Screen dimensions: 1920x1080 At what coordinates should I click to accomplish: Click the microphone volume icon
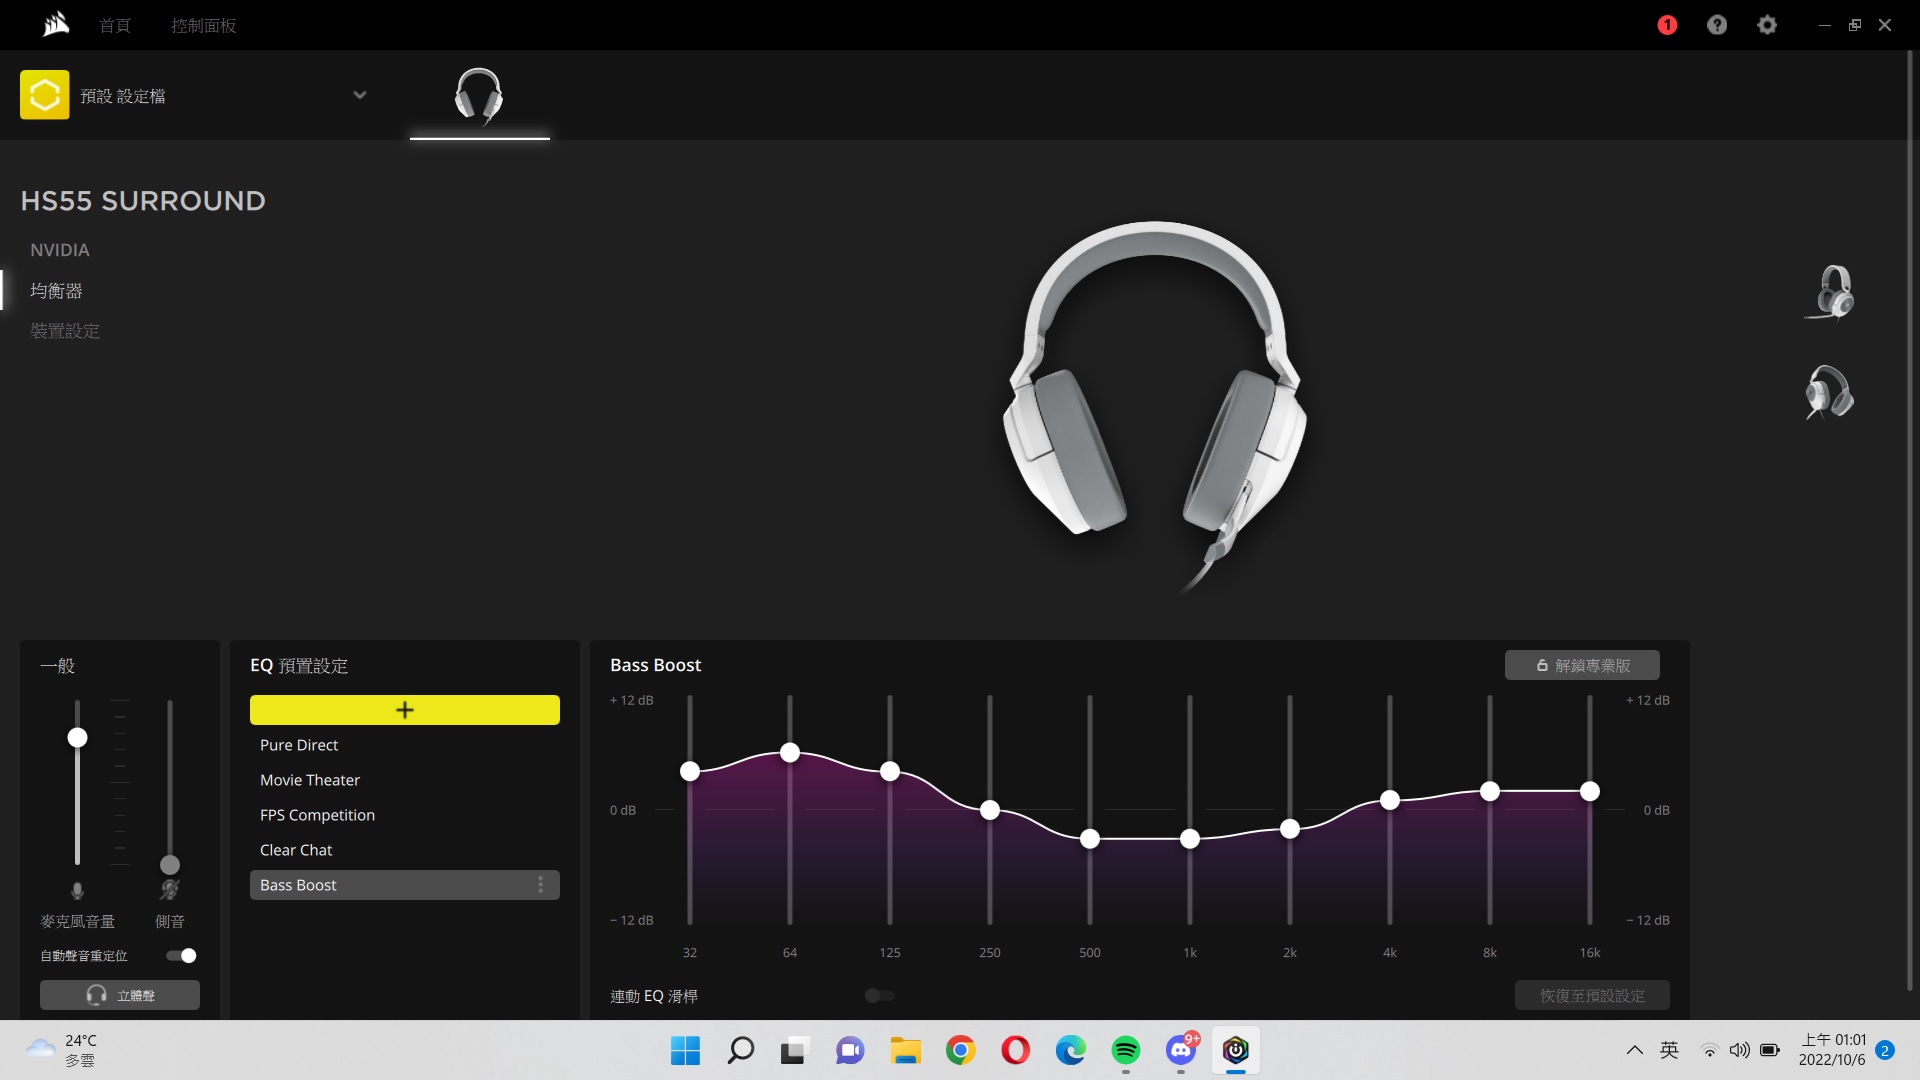pyautogui.click(x=77, y=890)
